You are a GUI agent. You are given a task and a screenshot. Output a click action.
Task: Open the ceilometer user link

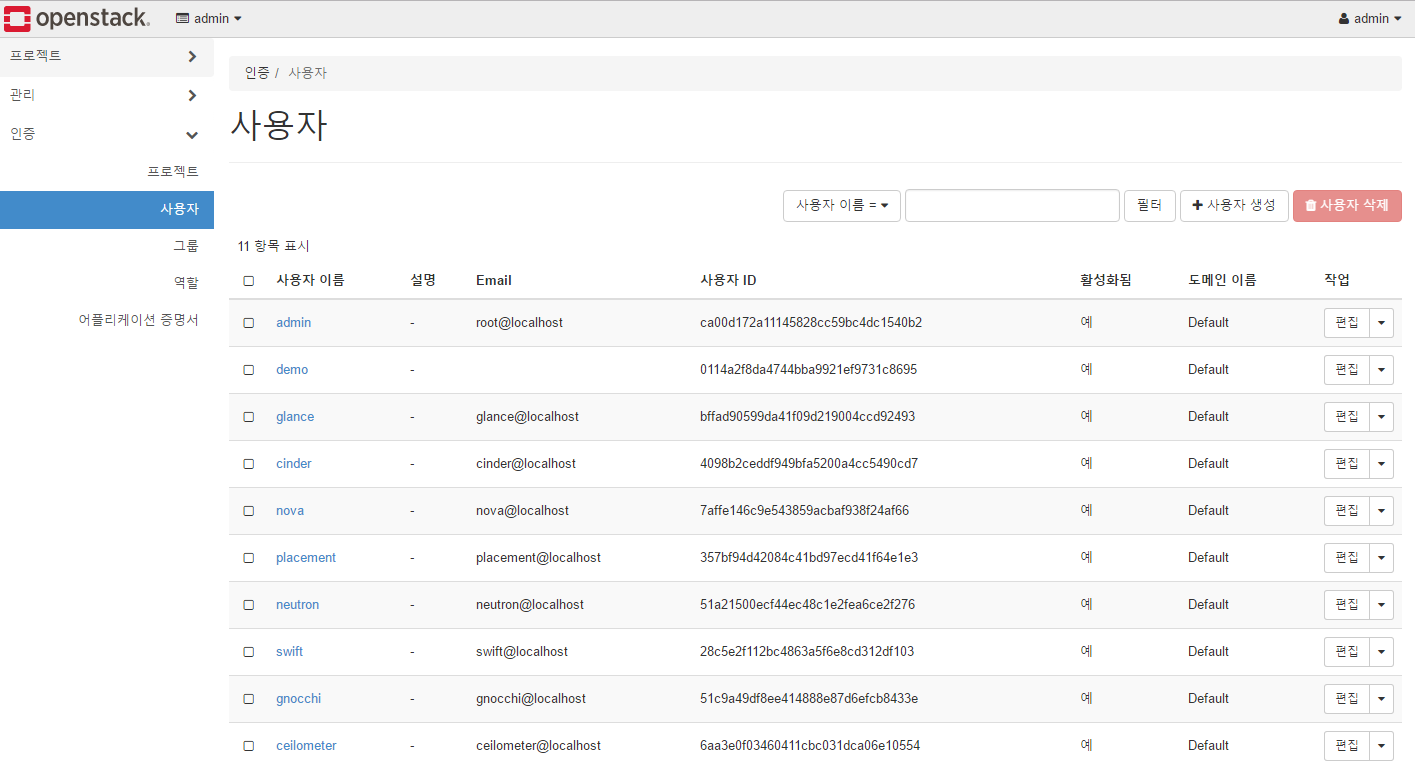point(306,746)
